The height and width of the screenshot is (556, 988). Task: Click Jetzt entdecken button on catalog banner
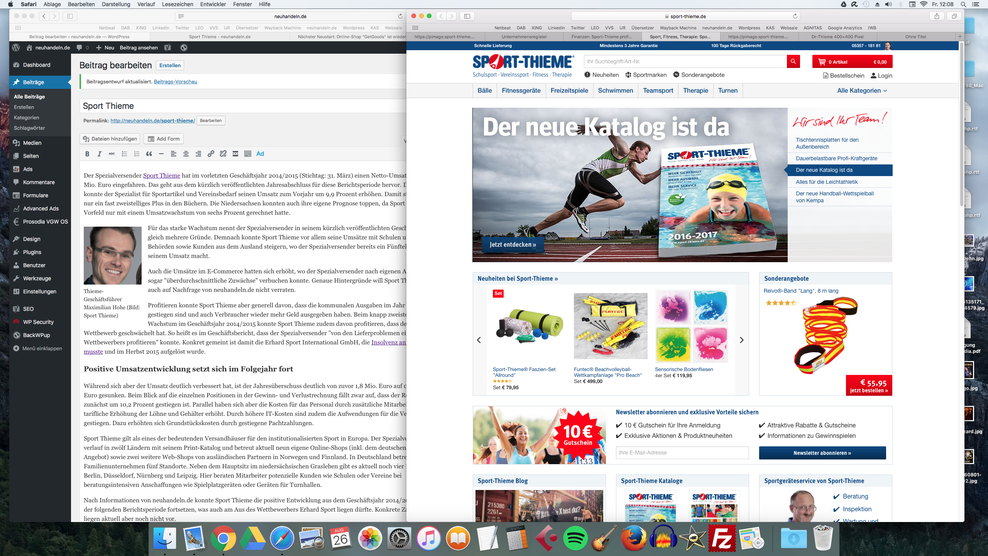(x=513, y=244)
